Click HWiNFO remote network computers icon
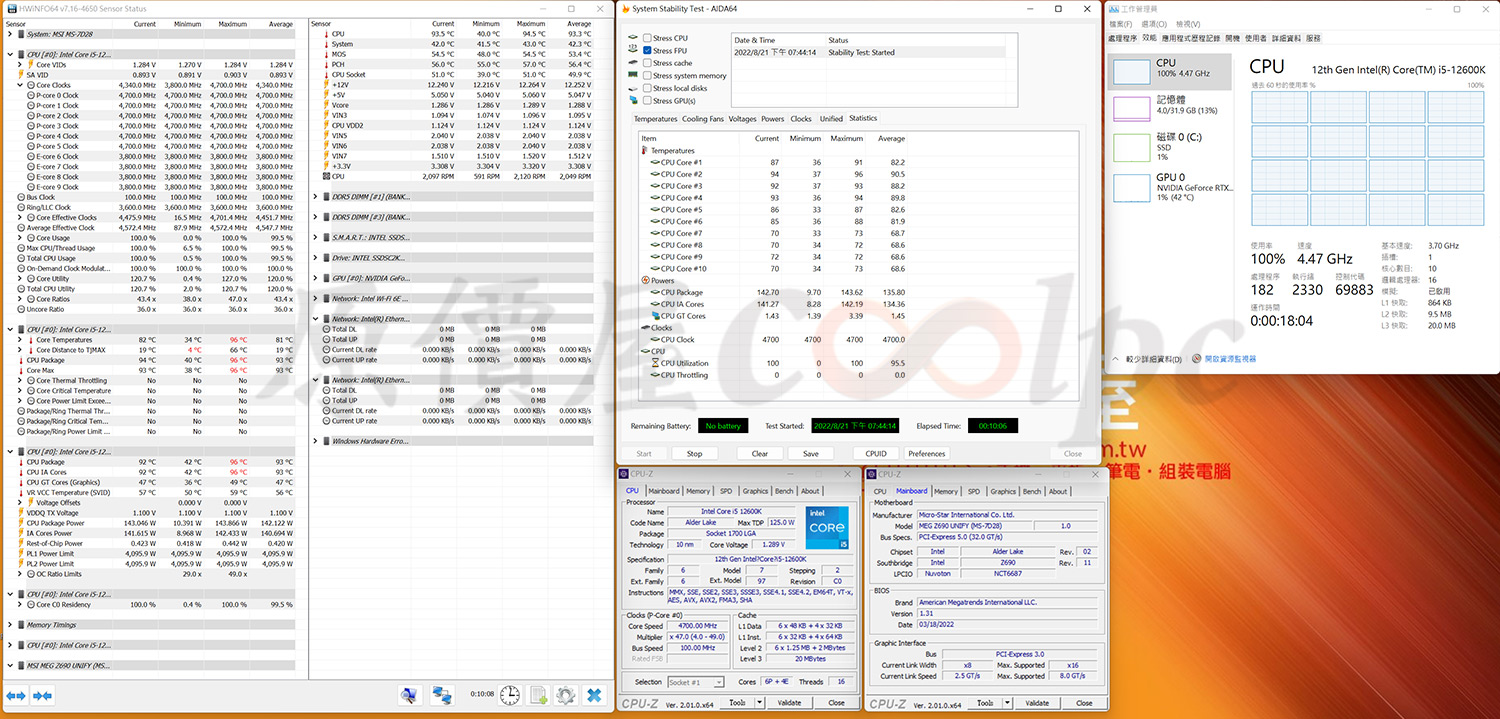 [x=441, y=694]
